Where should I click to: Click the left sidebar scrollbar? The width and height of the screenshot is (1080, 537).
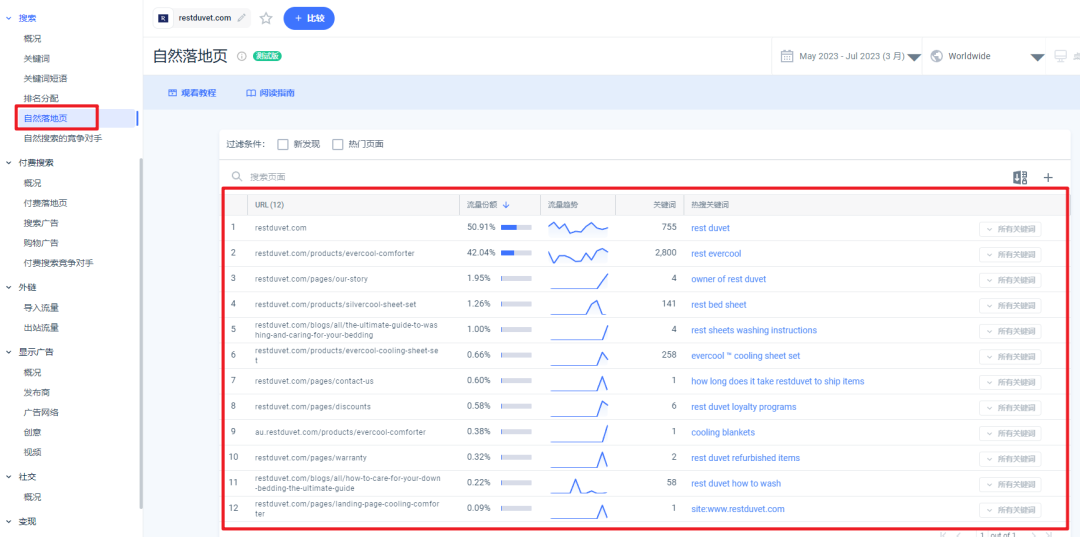click(x=141, y=333)
